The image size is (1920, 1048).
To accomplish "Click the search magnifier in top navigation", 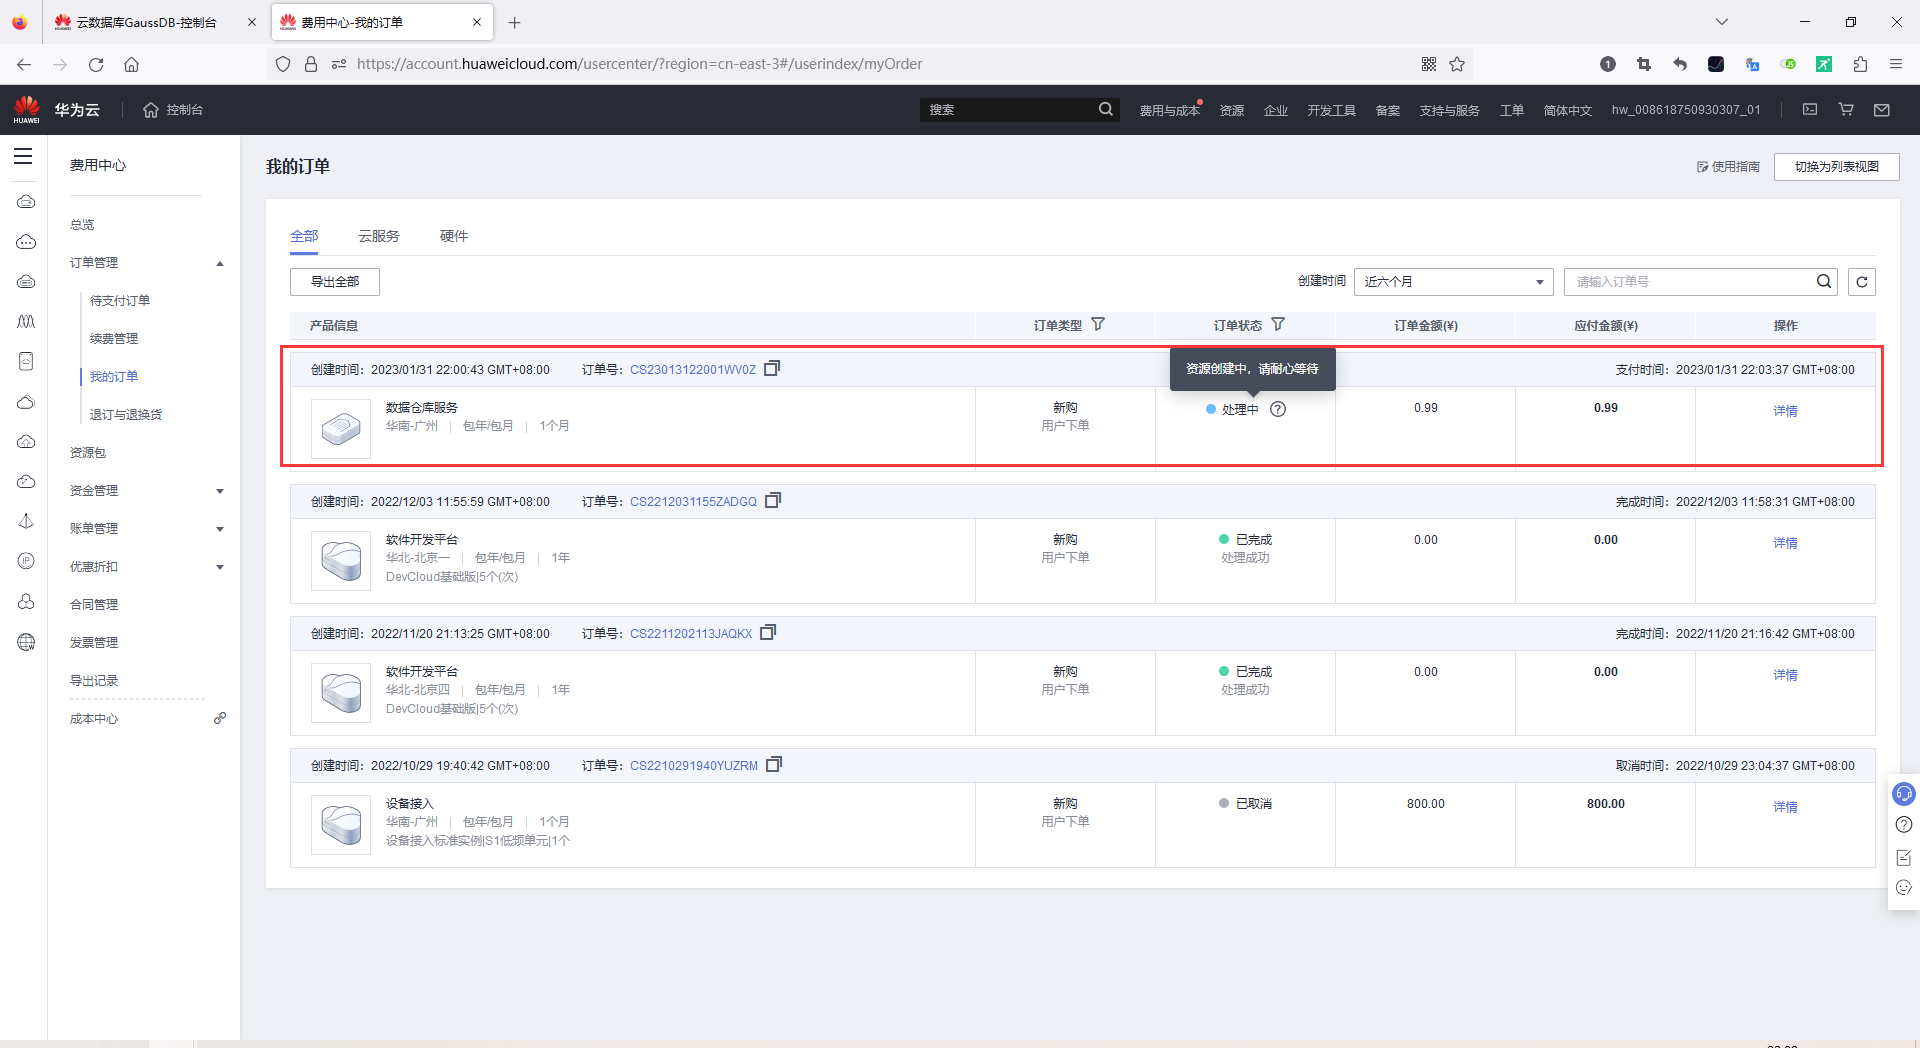I will (x=1105, y=109).
